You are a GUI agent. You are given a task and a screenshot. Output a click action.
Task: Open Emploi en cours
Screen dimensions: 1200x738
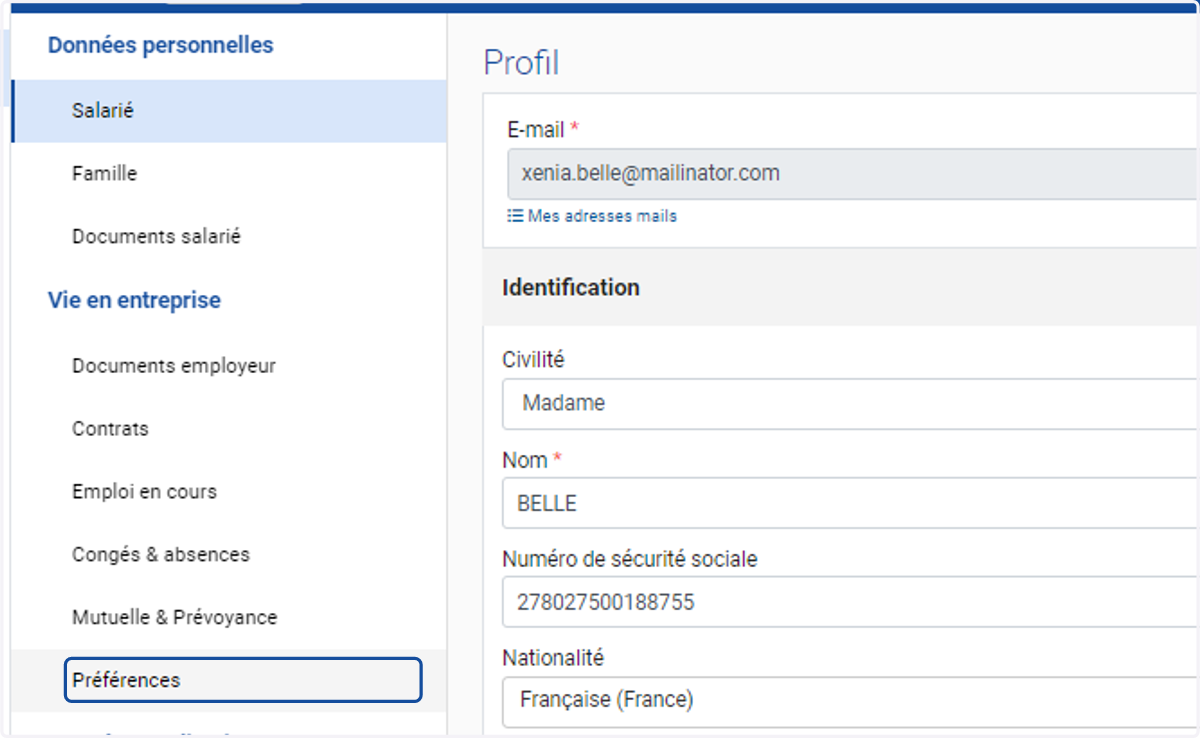coord(229,492)
